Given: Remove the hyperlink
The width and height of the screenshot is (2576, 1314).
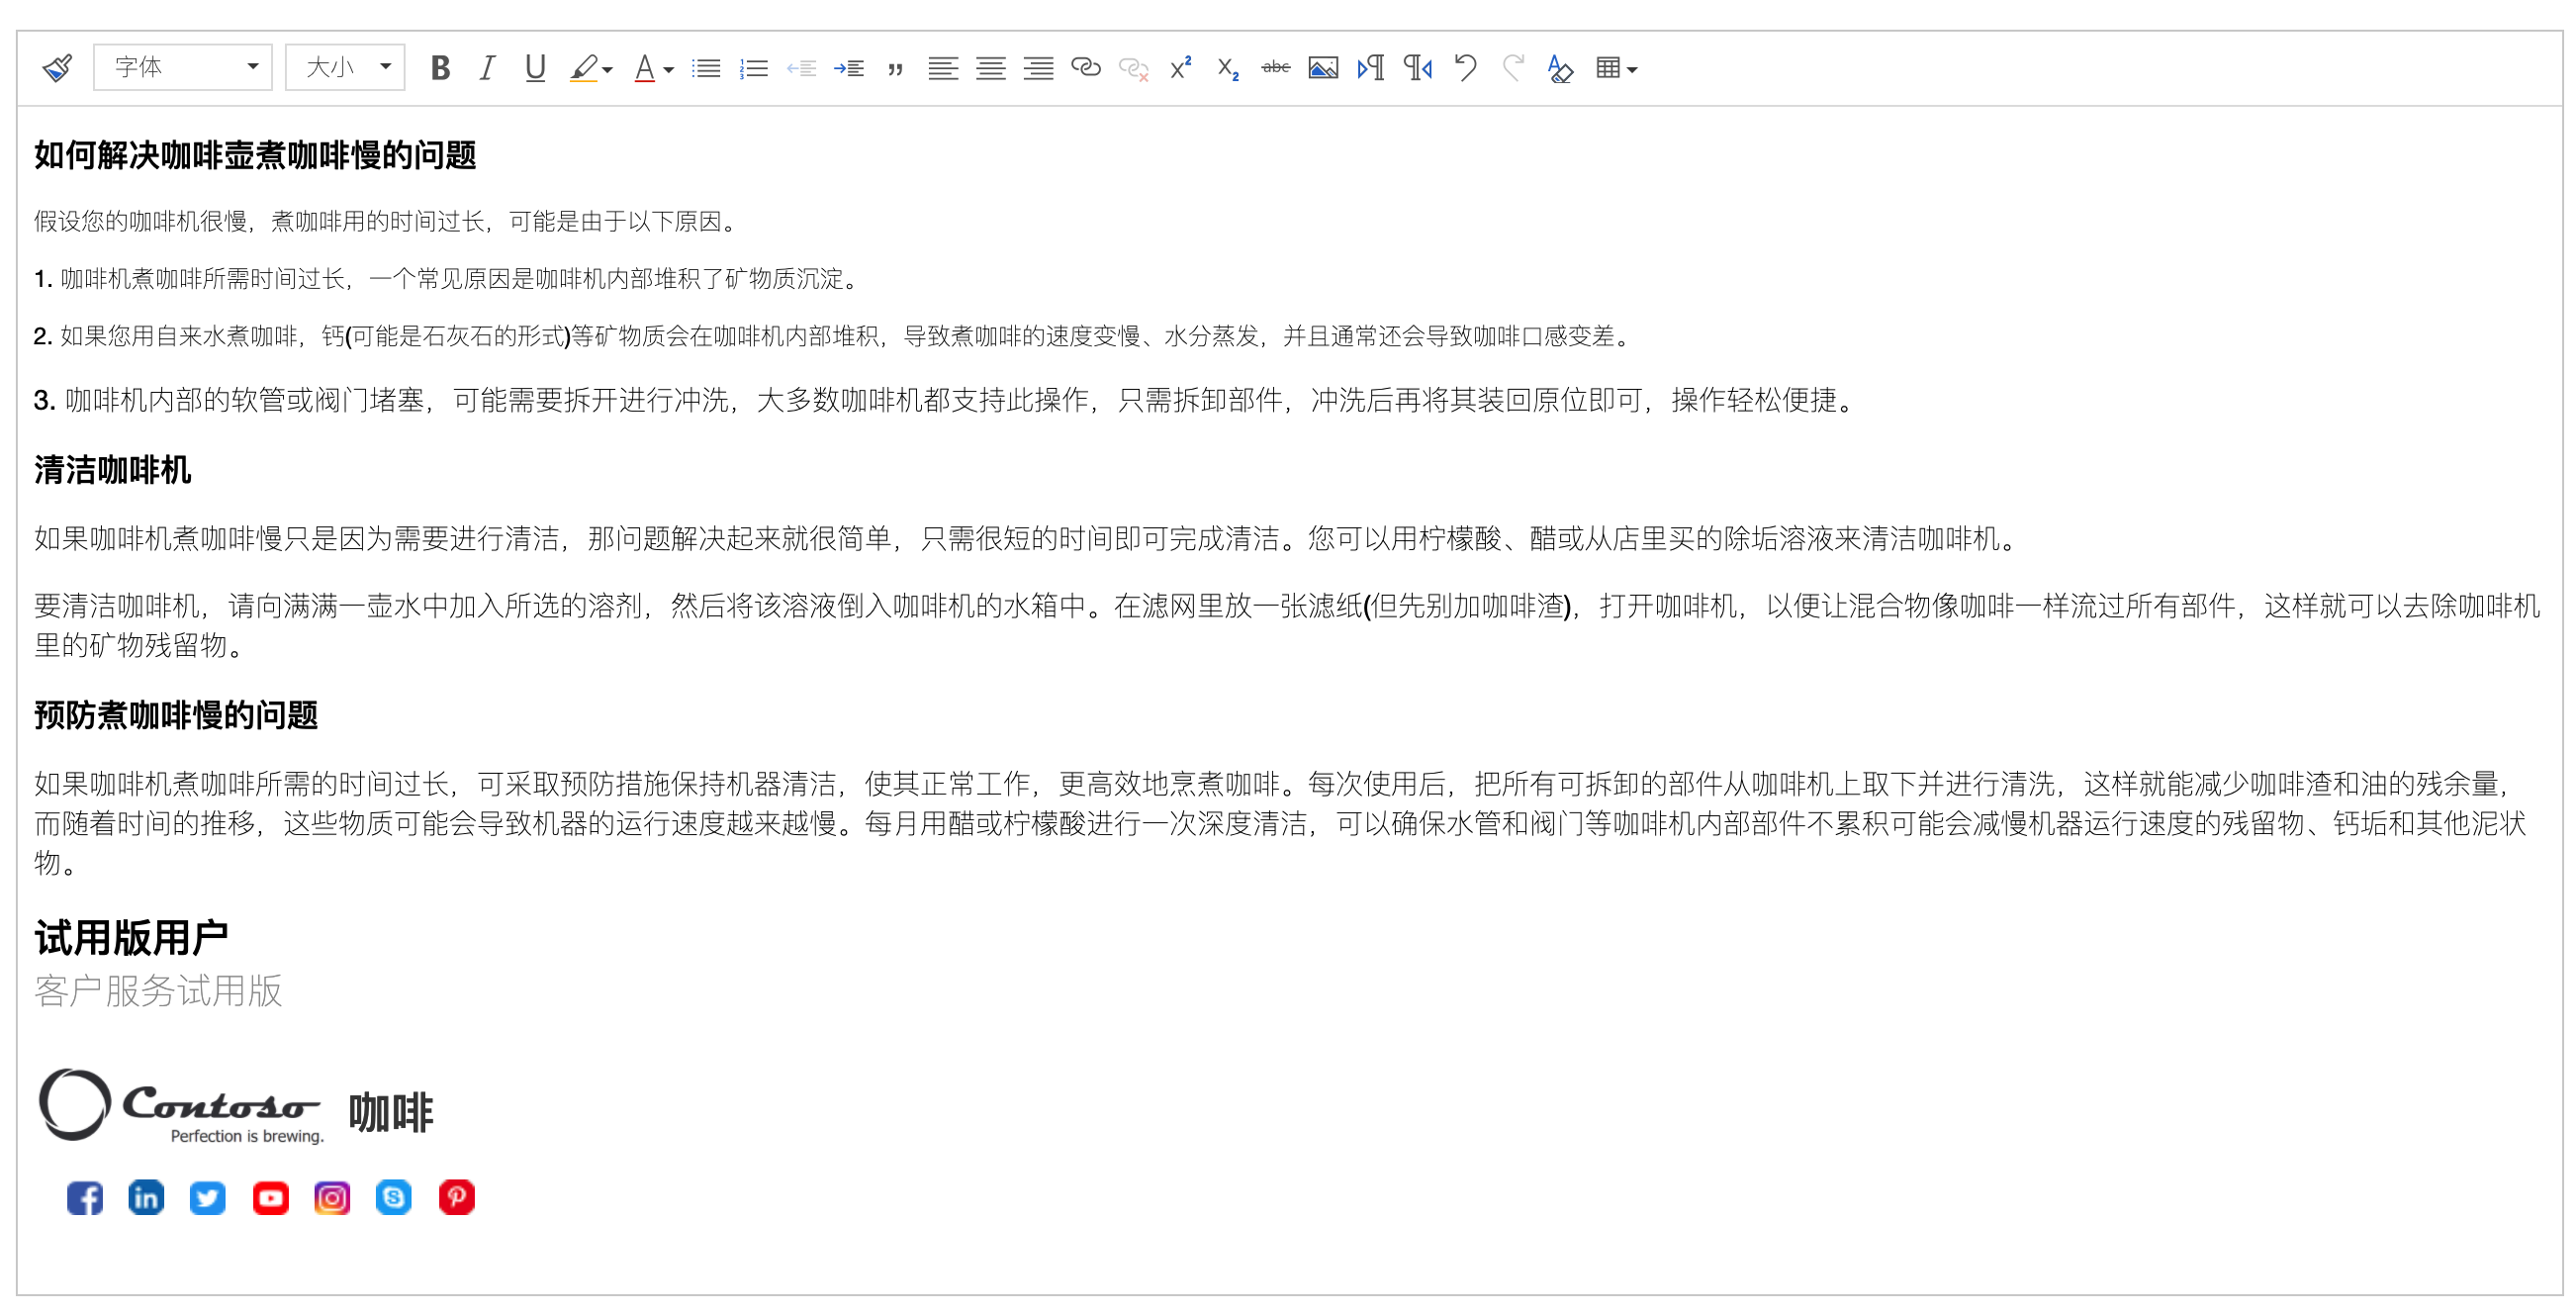Looking at the screenshot, I should [1133, 68].
